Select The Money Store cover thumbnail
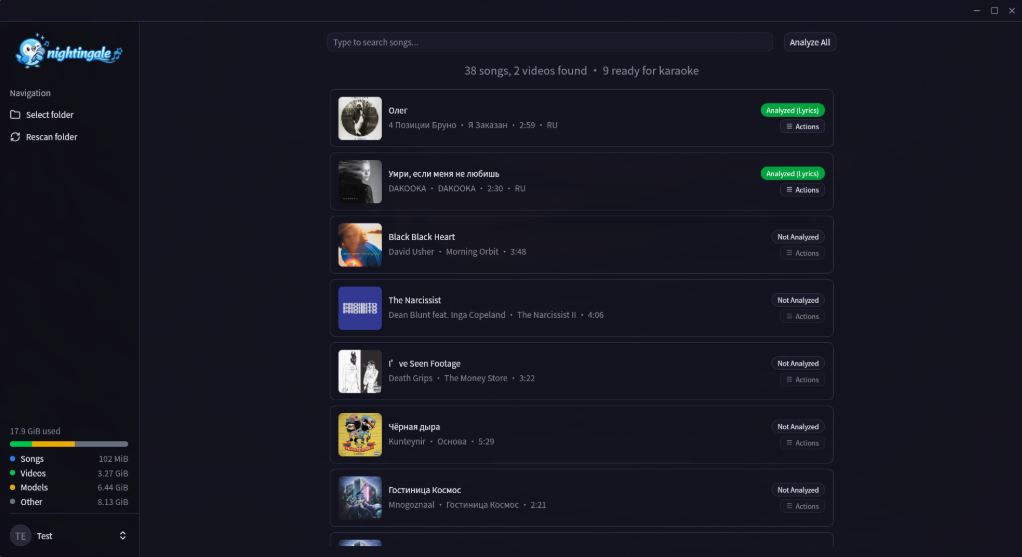1022x557 pixels. (360, 371)
